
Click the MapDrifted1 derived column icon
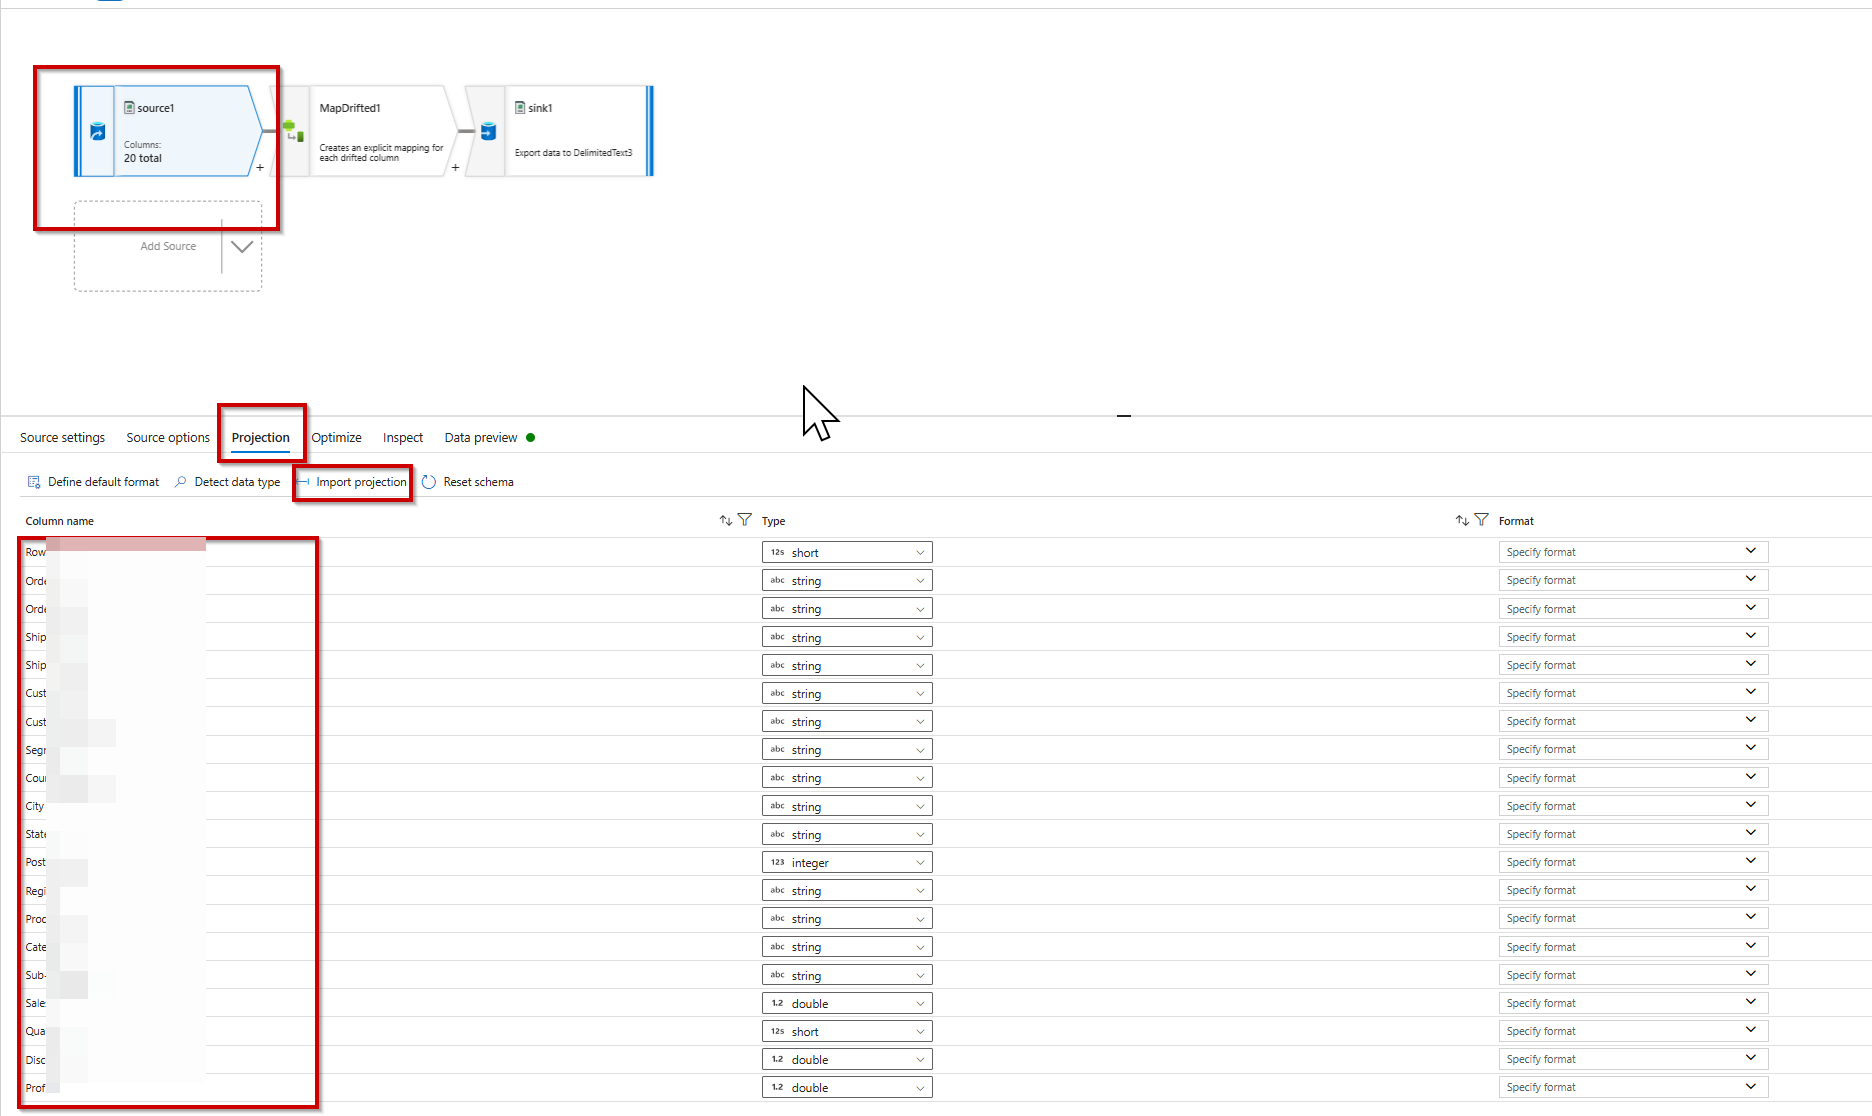coord(292,131)
